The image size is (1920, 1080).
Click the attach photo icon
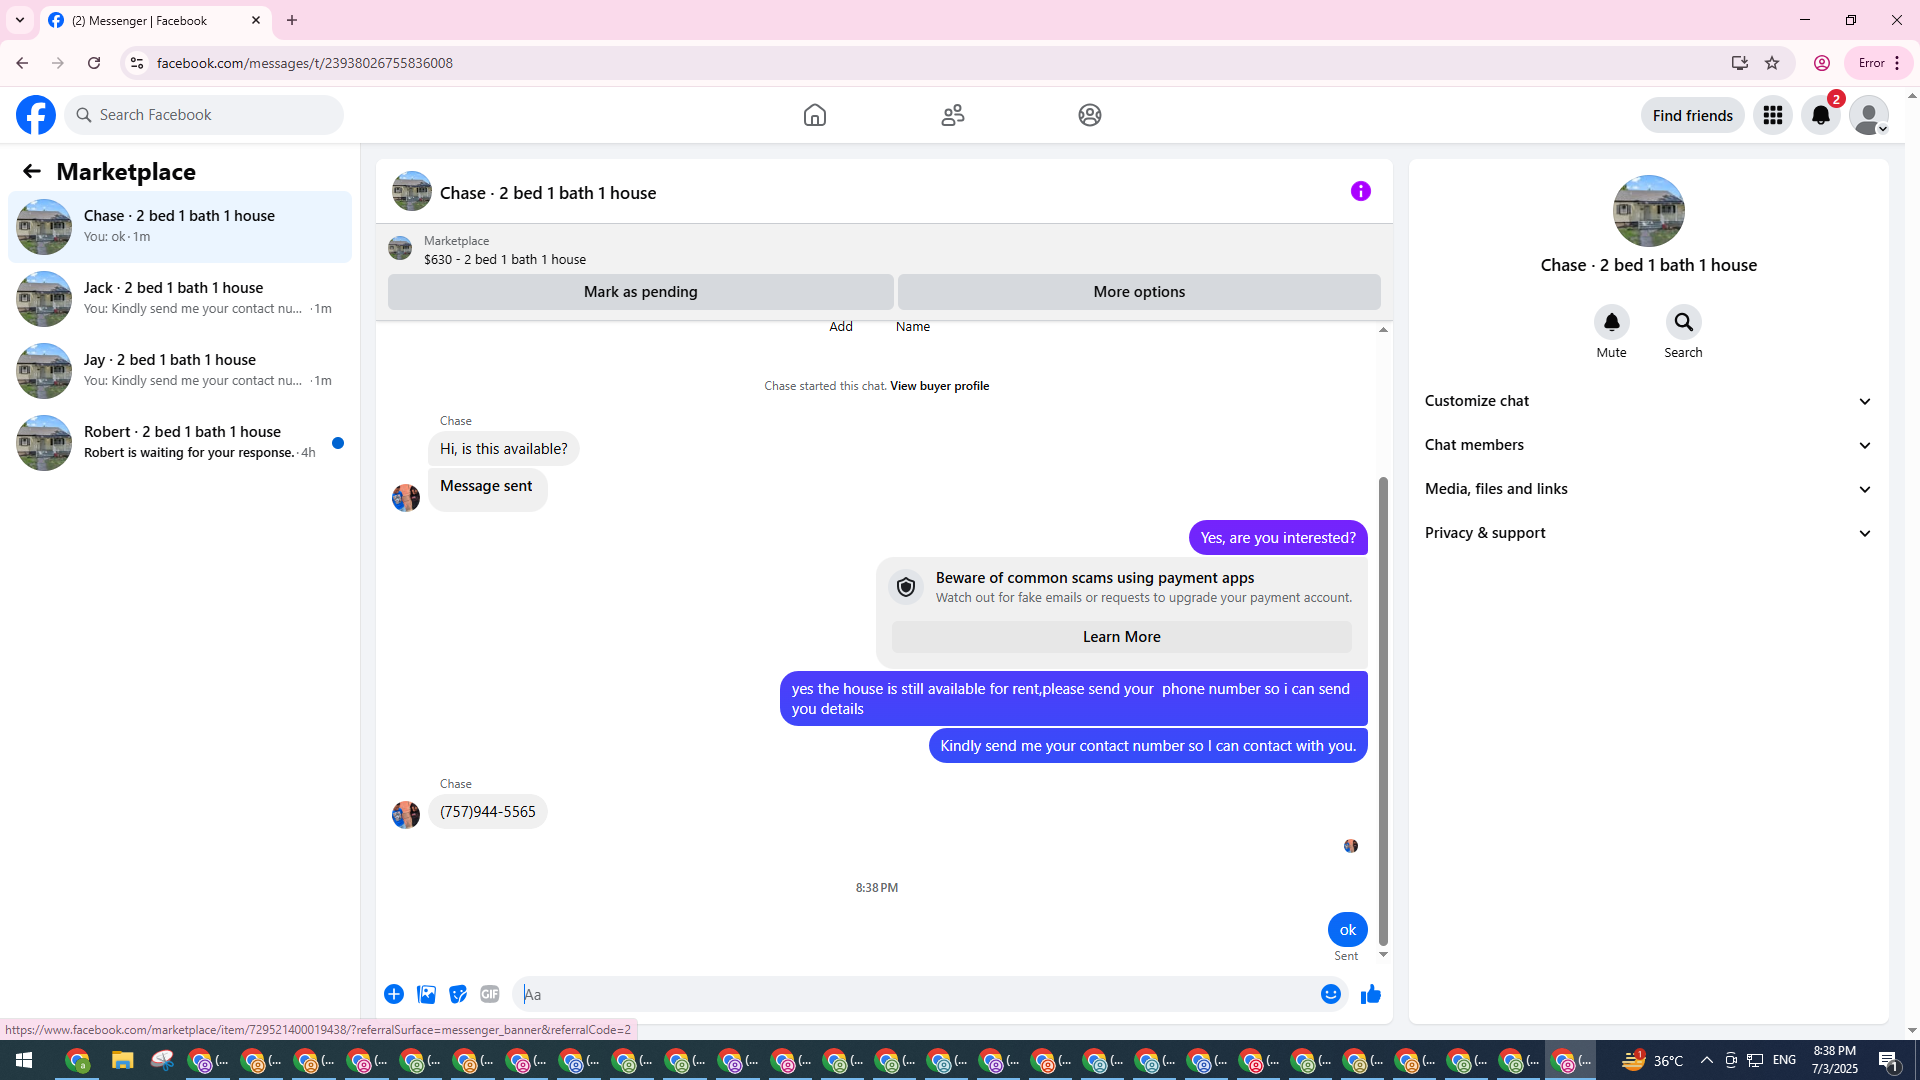(x=426, y=994)
